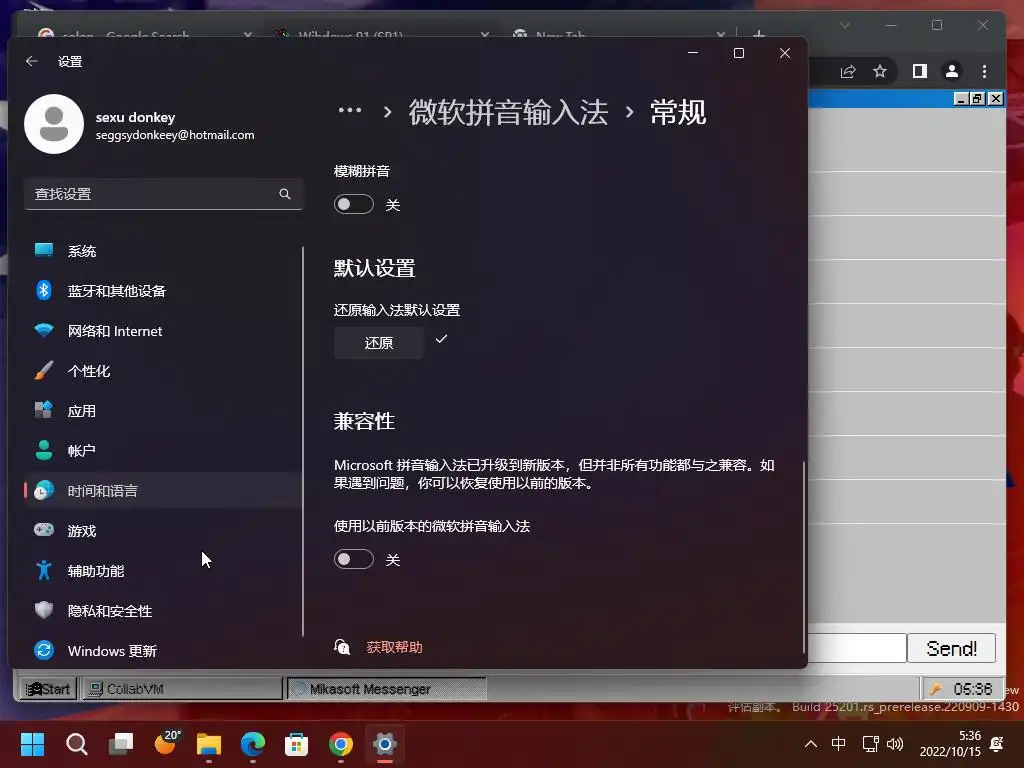The image size is (1024, 768).
Task: Click the Settings content scrollbar
Action: 803,556
